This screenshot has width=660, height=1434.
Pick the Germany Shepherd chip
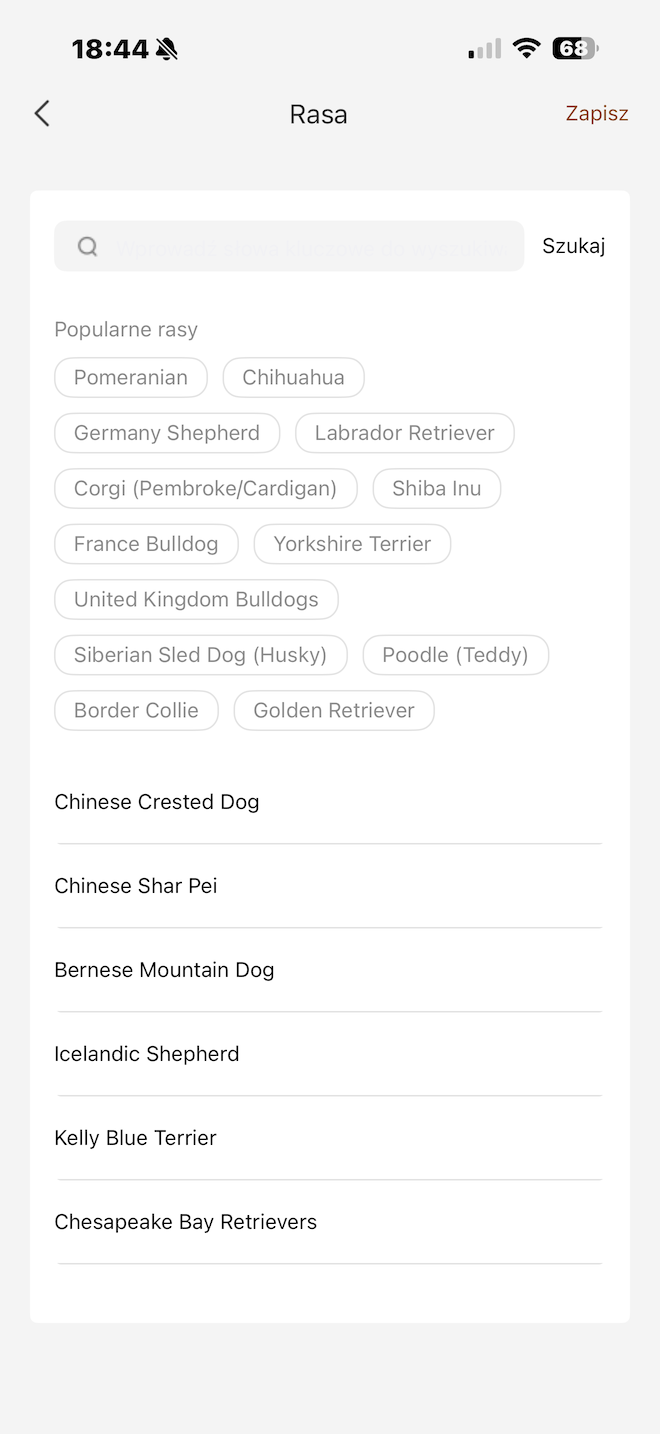point(167,433)
